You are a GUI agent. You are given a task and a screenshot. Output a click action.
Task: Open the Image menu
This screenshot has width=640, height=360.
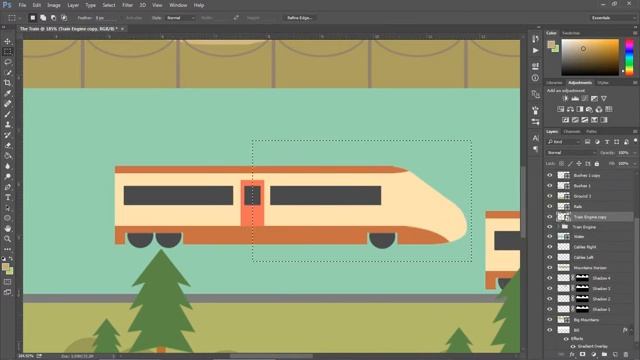[53, 5]
